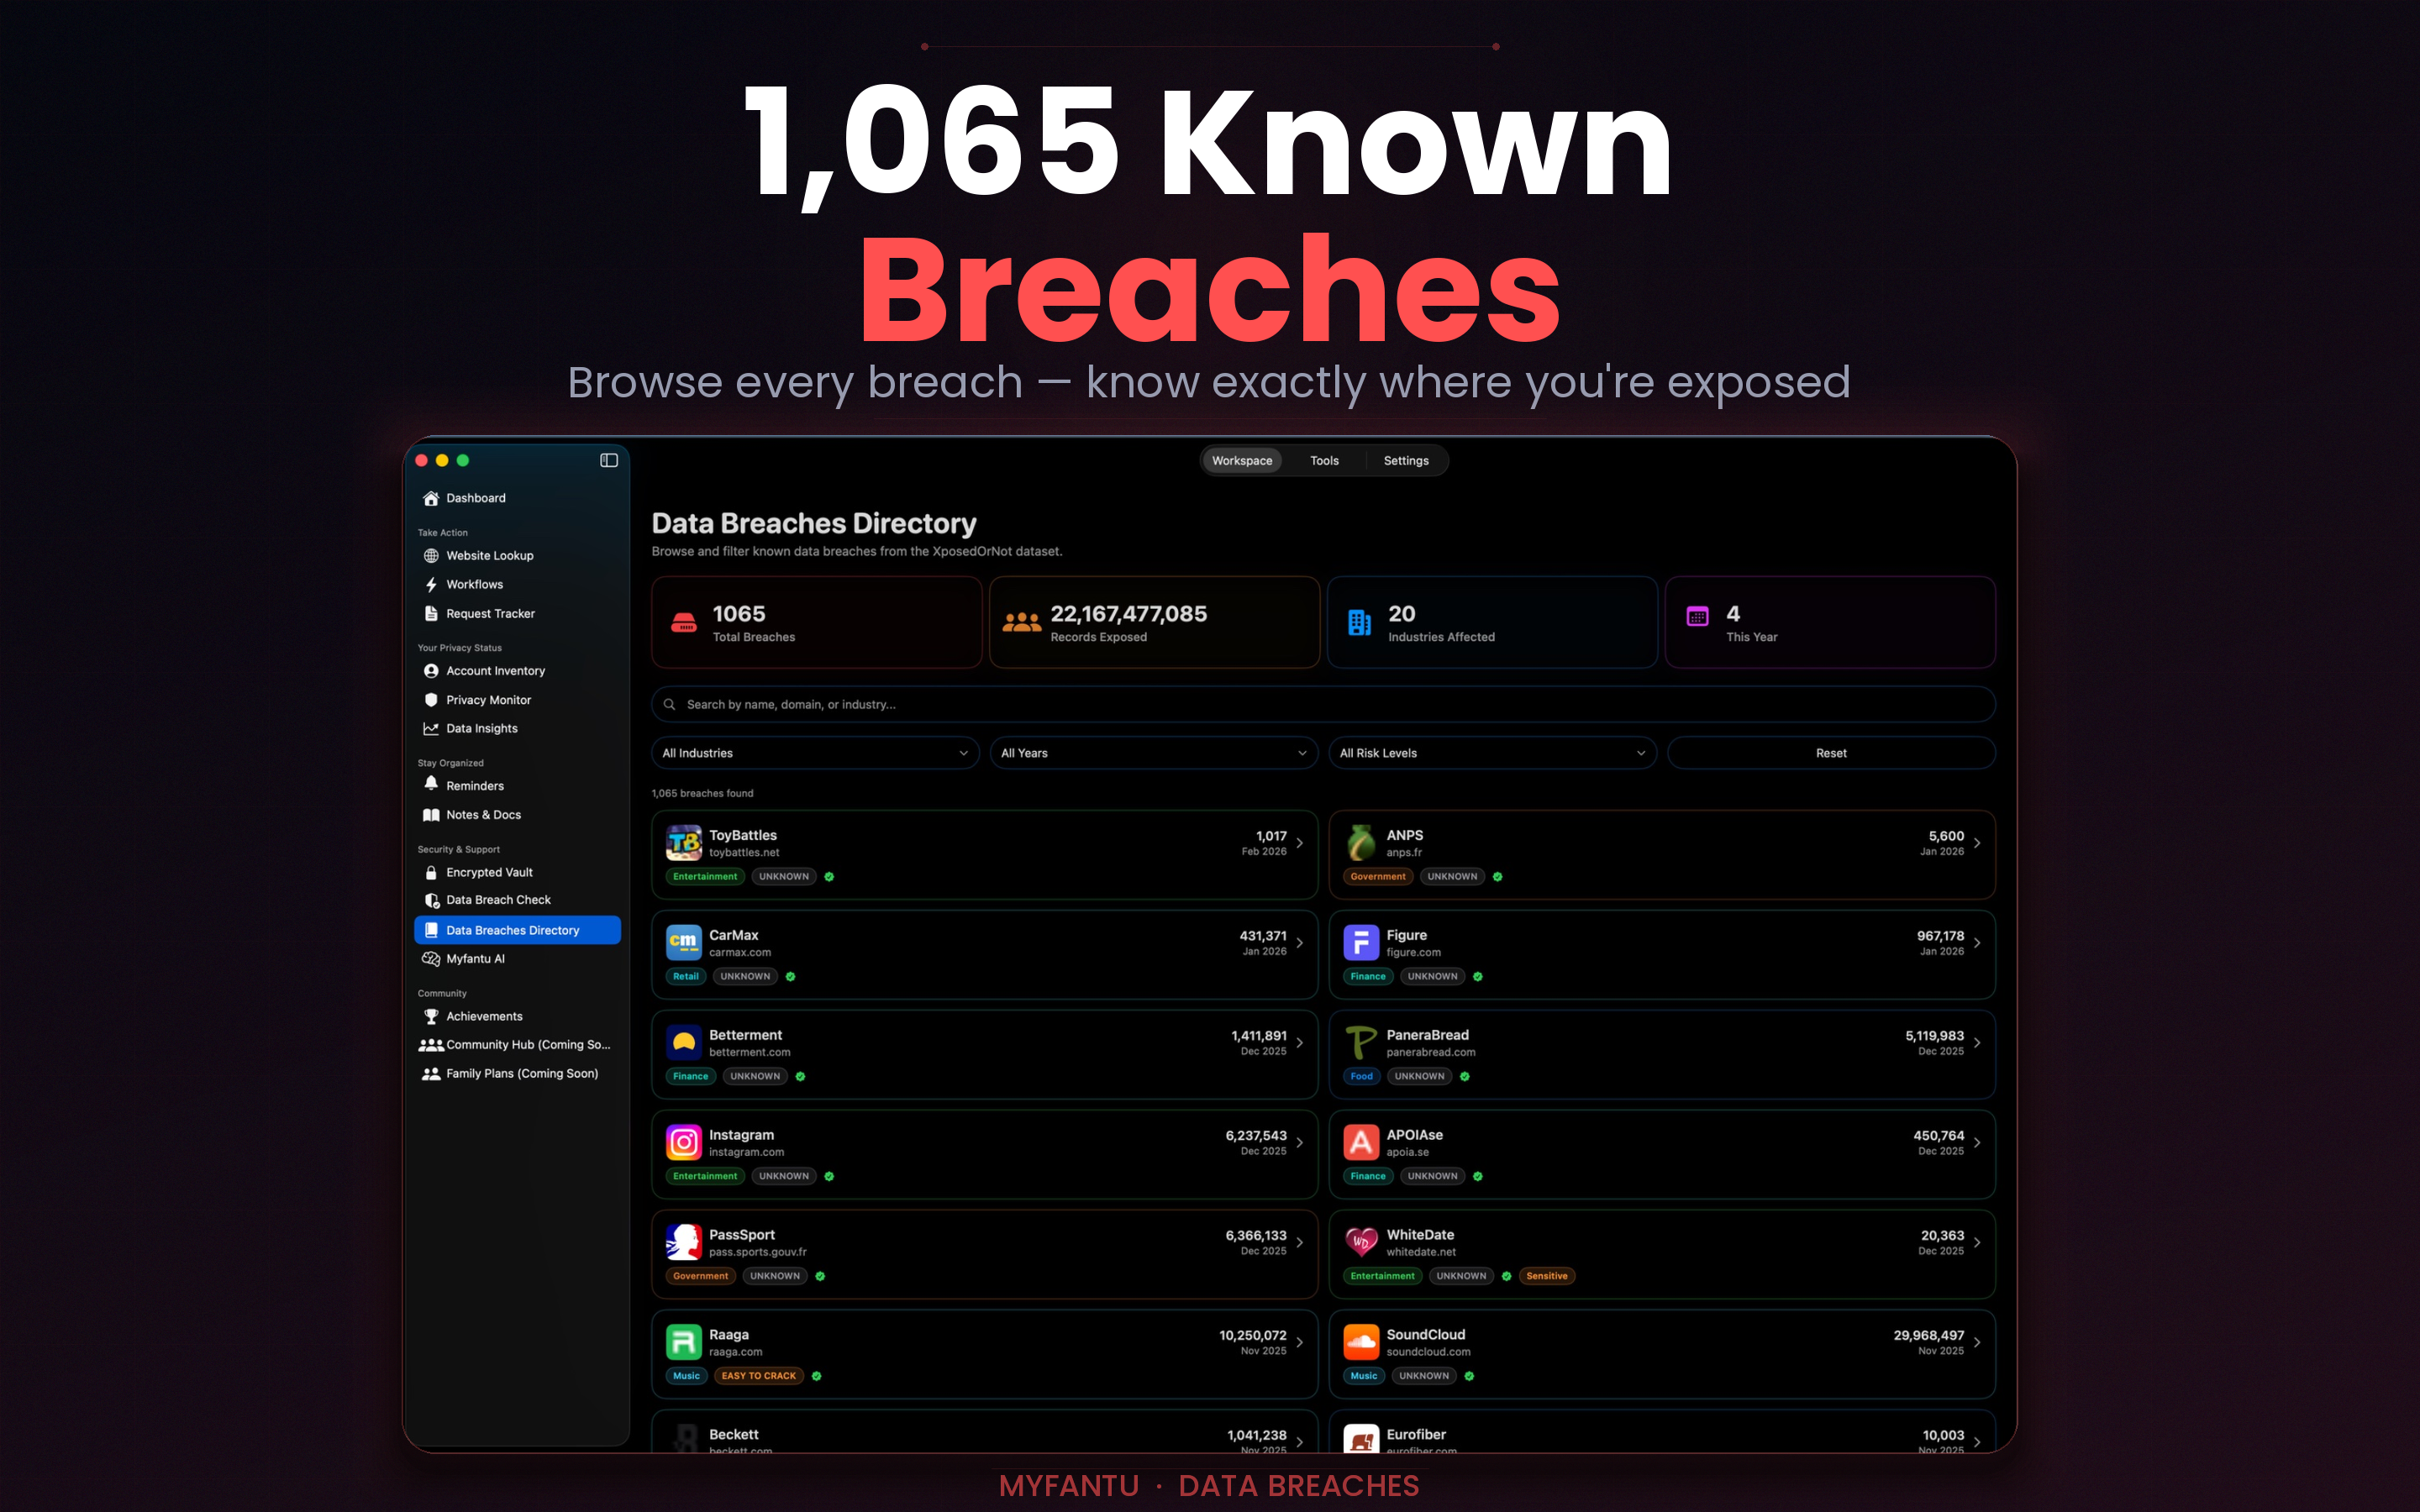Click the PaneraBread logo icon
The height and width of the screenshot is (1512, 2420).
point(1361,1043)
